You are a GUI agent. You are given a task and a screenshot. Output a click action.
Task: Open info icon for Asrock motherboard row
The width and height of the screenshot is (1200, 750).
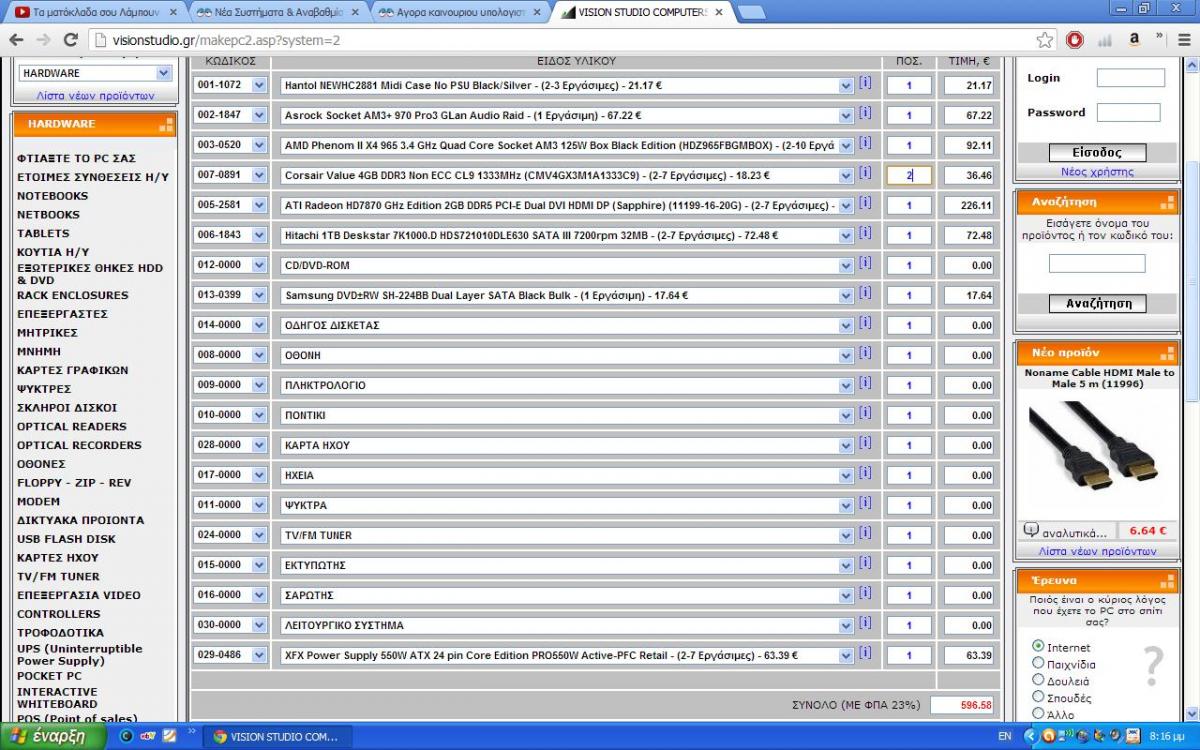click(x=865, y=113)
